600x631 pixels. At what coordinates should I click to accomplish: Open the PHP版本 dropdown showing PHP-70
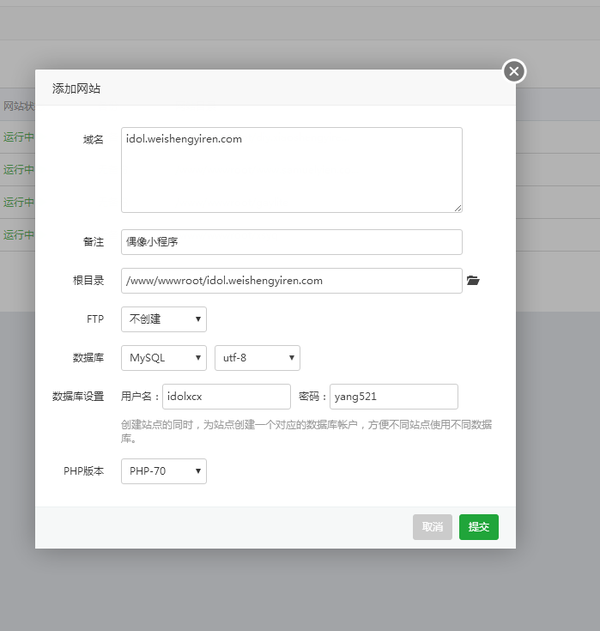click(164, 471)
